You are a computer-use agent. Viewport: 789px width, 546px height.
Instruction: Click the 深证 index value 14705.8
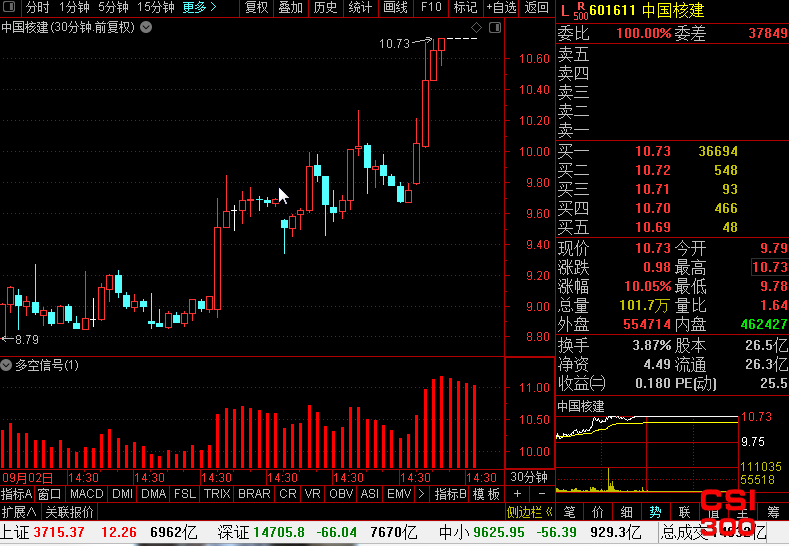coord(279,532)
